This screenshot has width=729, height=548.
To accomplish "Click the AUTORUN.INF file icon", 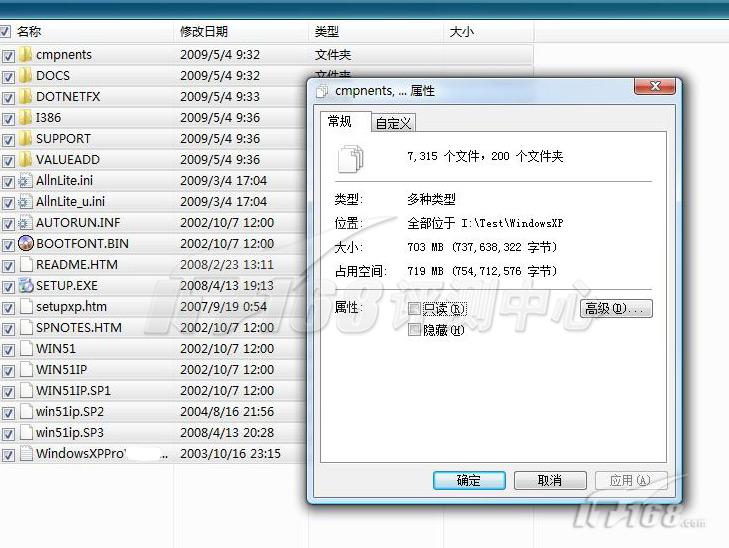I will pos(26,223).
